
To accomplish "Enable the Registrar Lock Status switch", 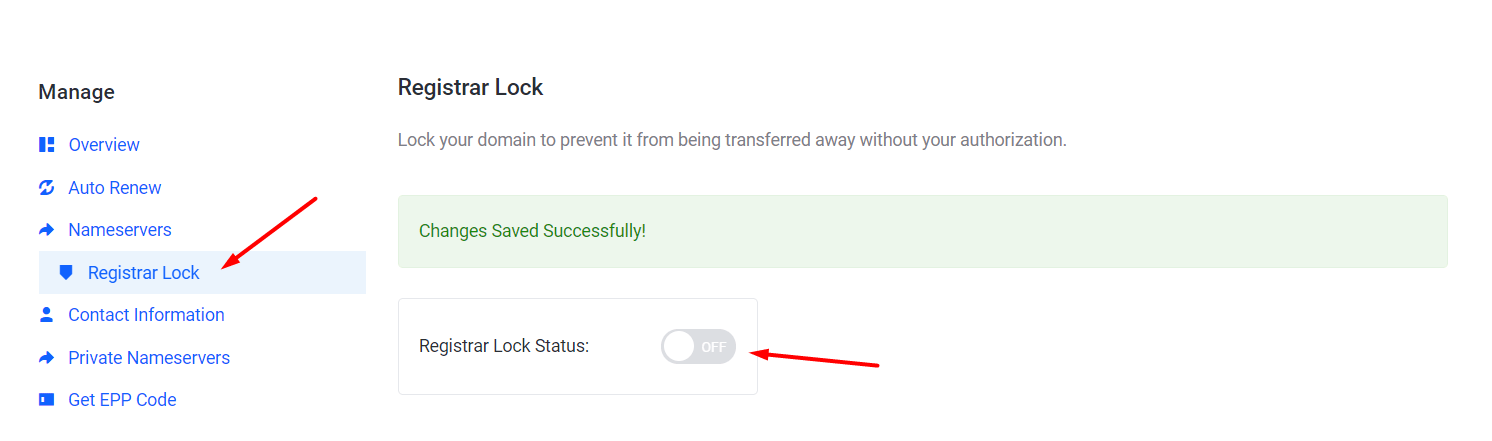I will (698, 347).
